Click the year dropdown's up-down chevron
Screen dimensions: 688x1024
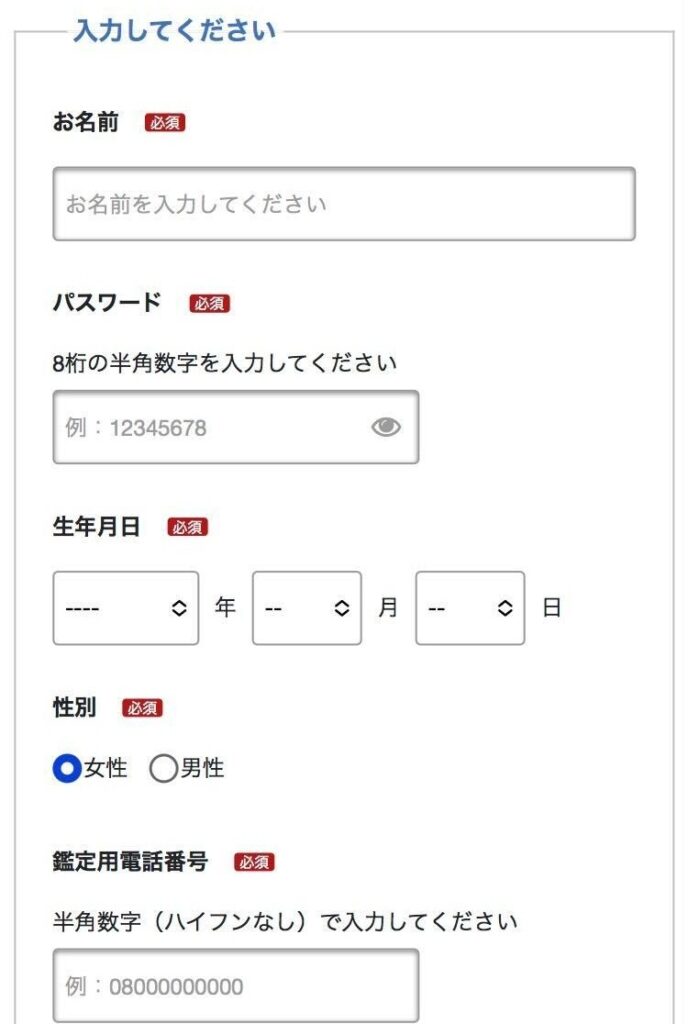pos(180,606)
